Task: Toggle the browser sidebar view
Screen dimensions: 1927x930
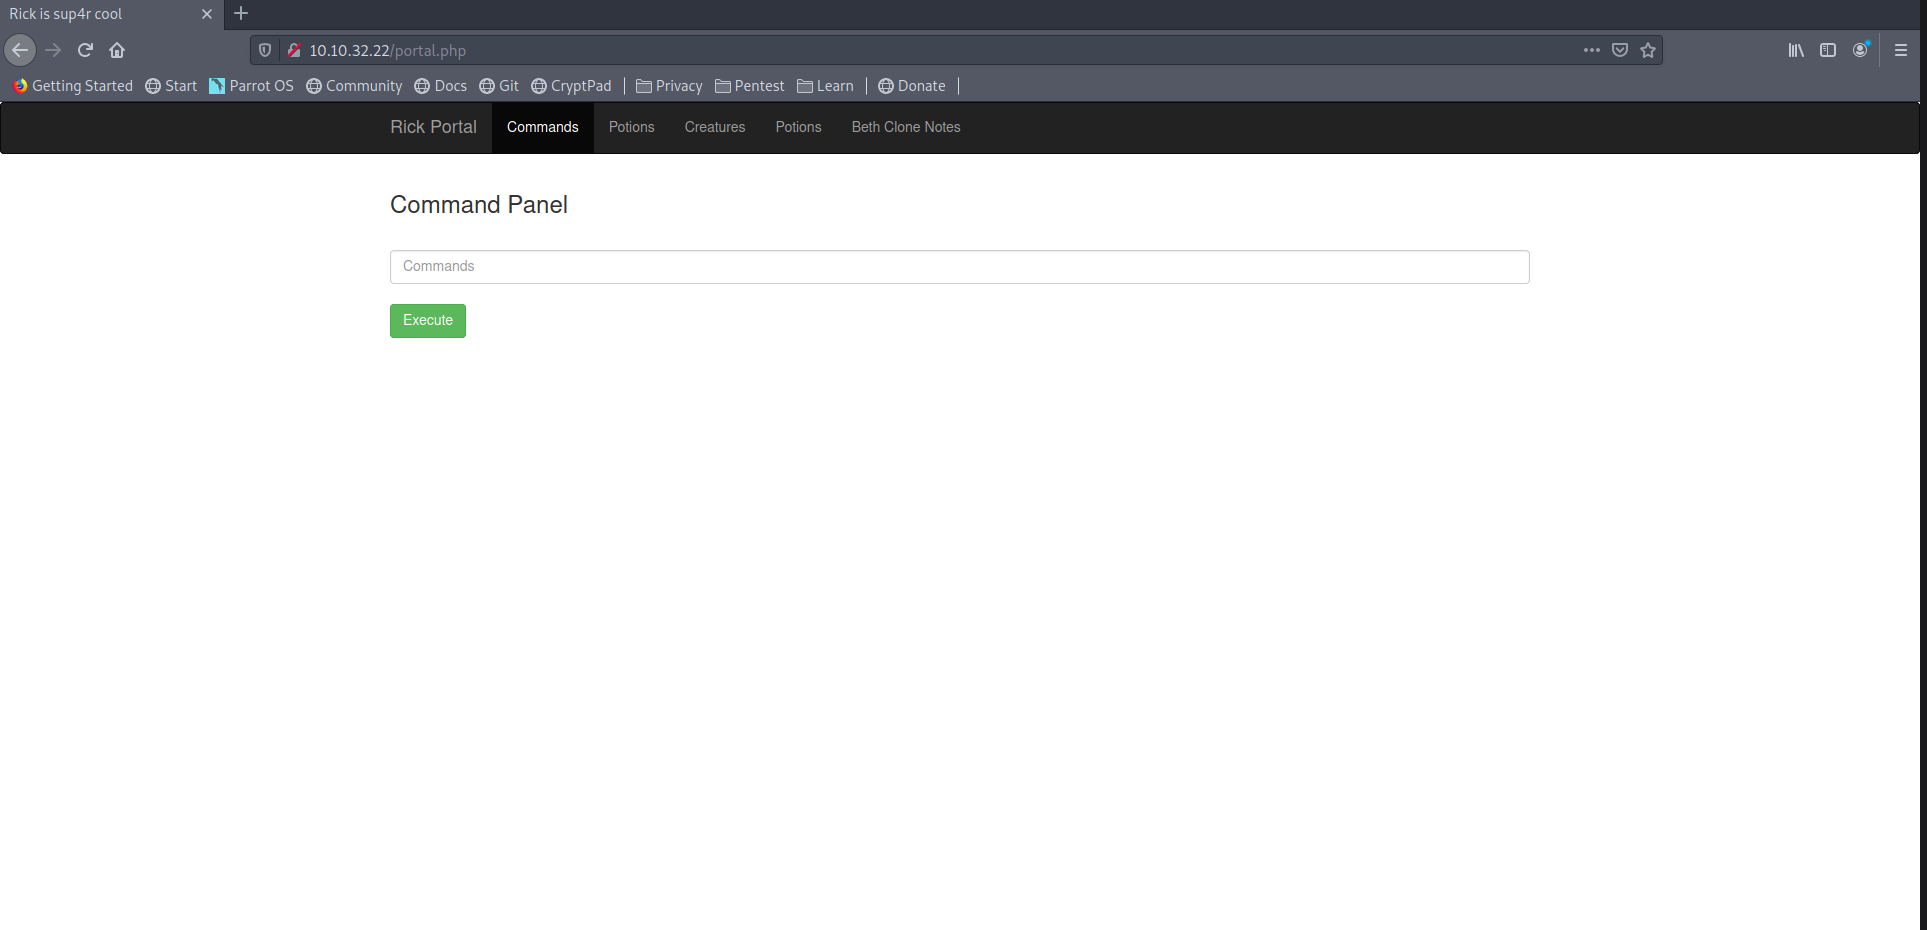Action: pos(1828,50)
